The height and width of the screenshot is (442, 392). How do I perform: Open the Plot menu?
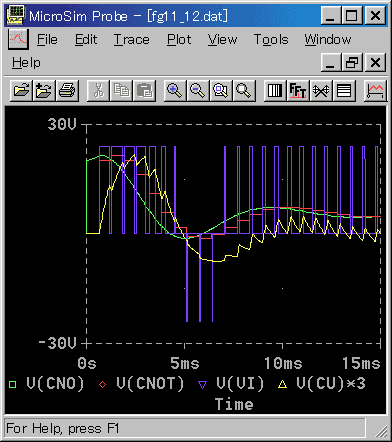(x=179, y=40)
